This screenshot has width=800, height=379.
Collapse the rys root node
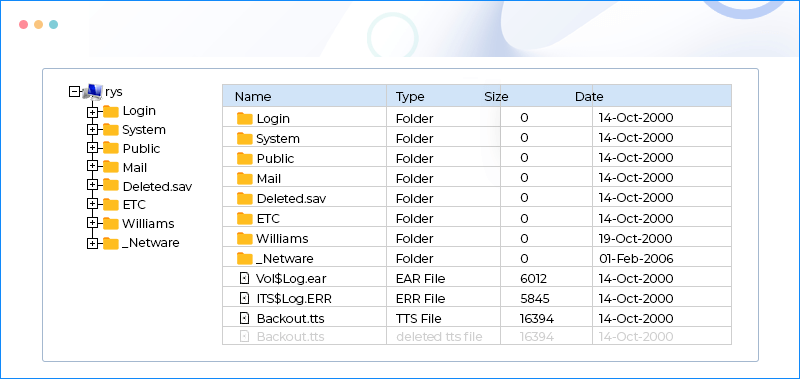(74, 92)
